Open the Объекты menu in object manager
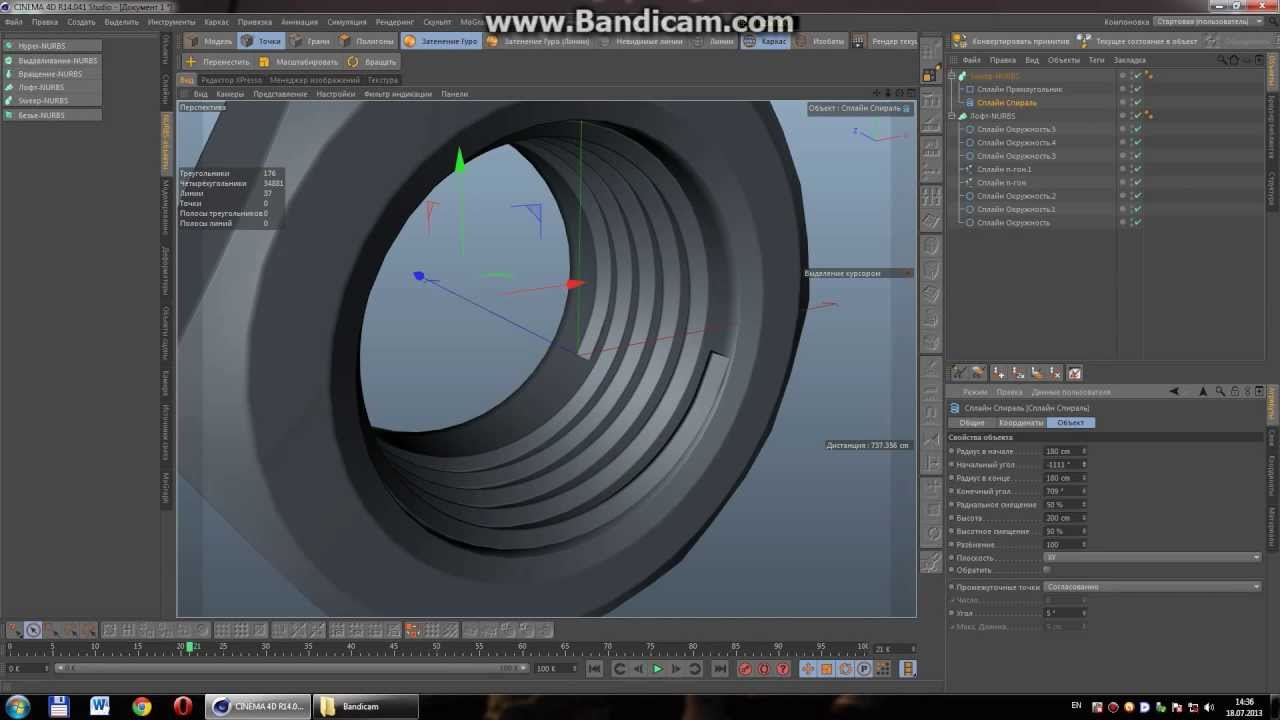 (x=1063, y=60)
